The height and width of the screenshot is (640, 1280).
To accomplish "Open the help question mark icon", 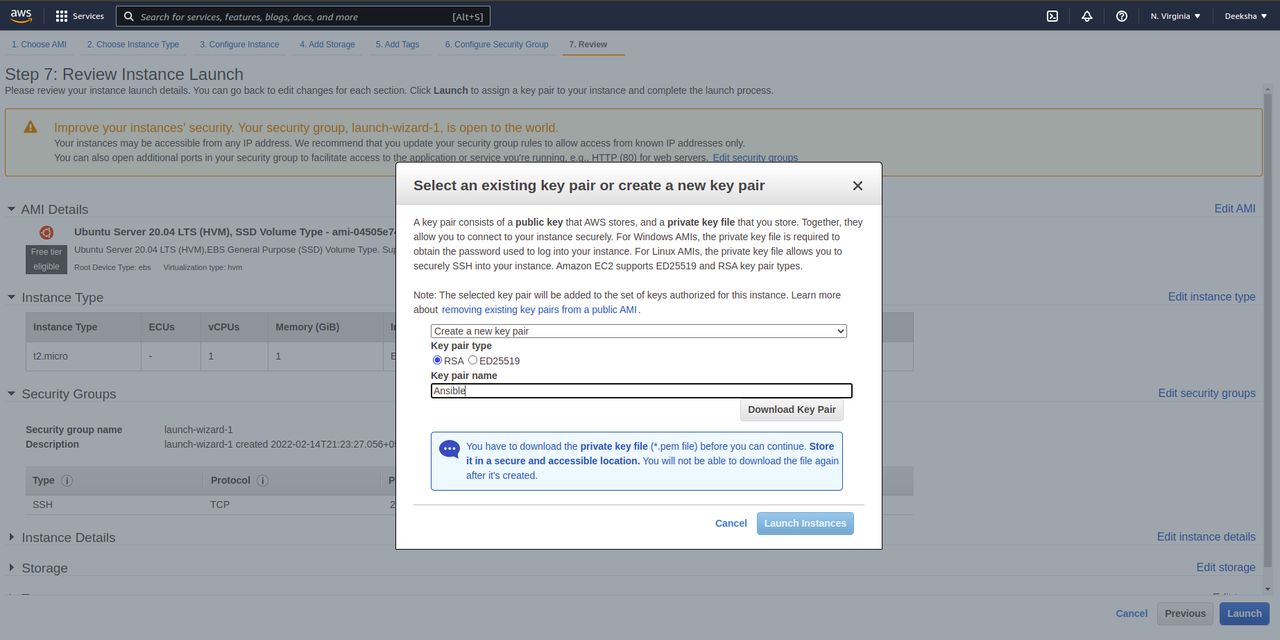I will pos(1122,16).
